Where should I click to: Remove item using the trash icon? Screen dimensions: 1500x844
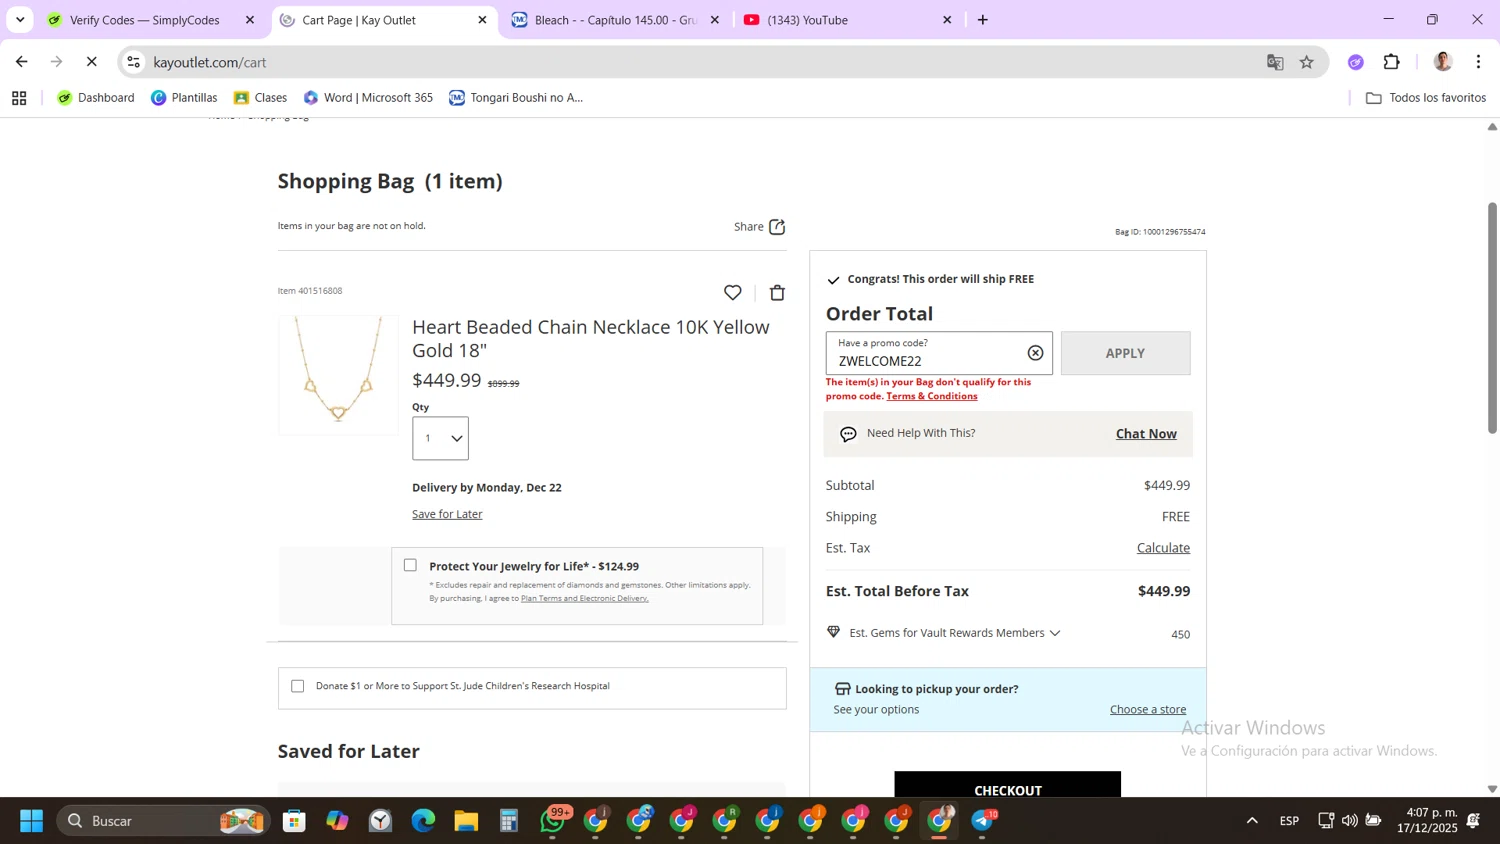tap(777, 292)
